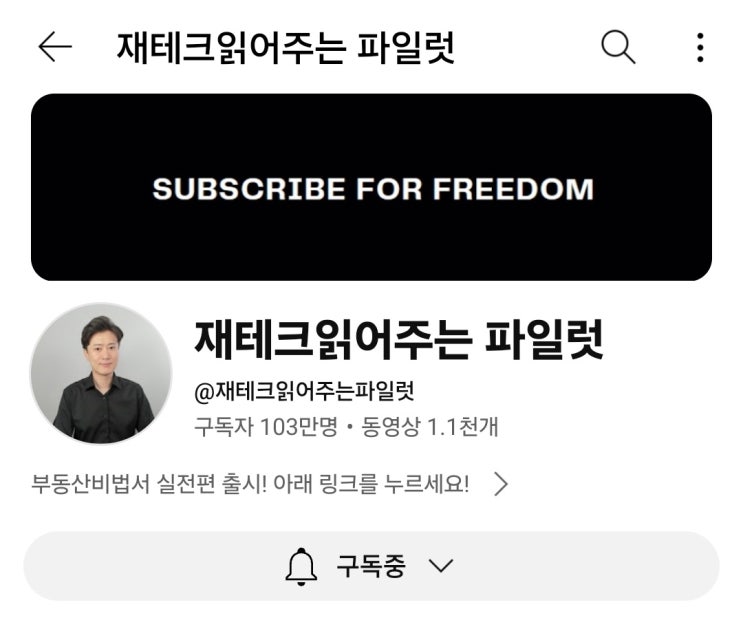The height and width of the screenshot is (640, 743).
Task: Open the channel profile picture
Action: (x=101, y=374)
